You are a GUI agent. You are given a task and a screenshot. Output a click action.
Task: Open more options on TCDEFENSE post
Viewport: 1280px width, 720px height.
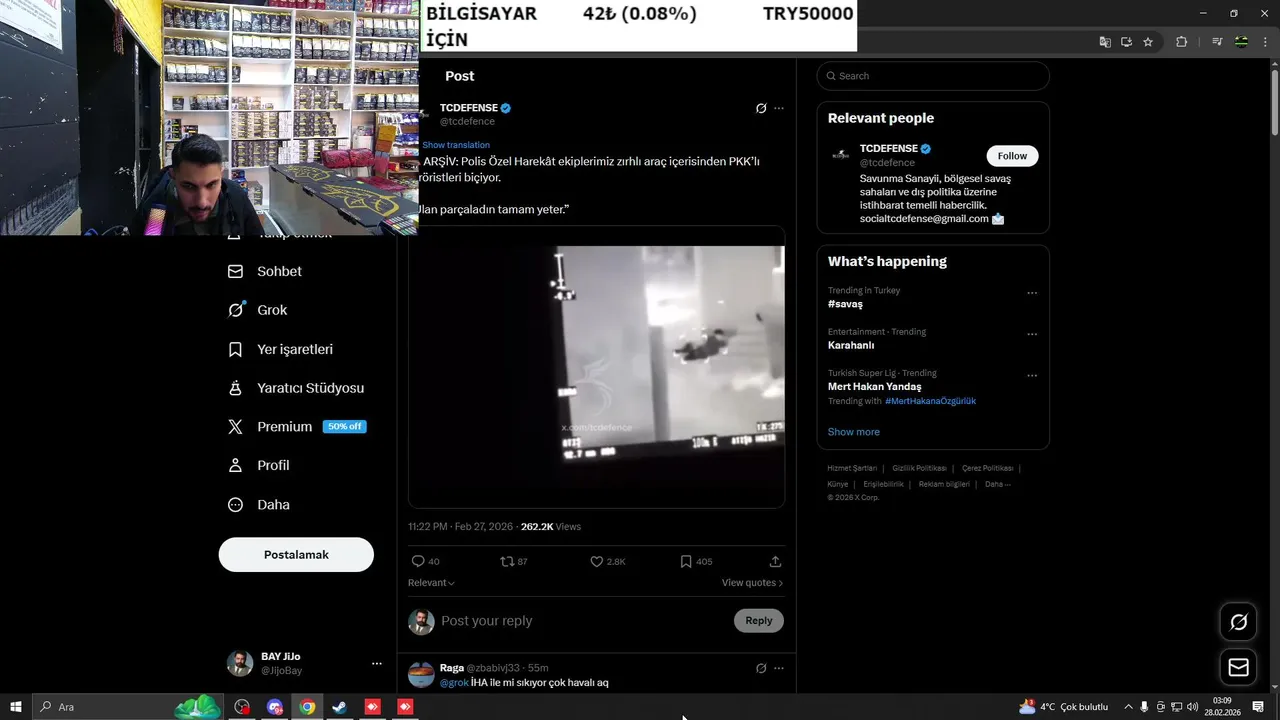pyautogui.click(x=779, y=108)
